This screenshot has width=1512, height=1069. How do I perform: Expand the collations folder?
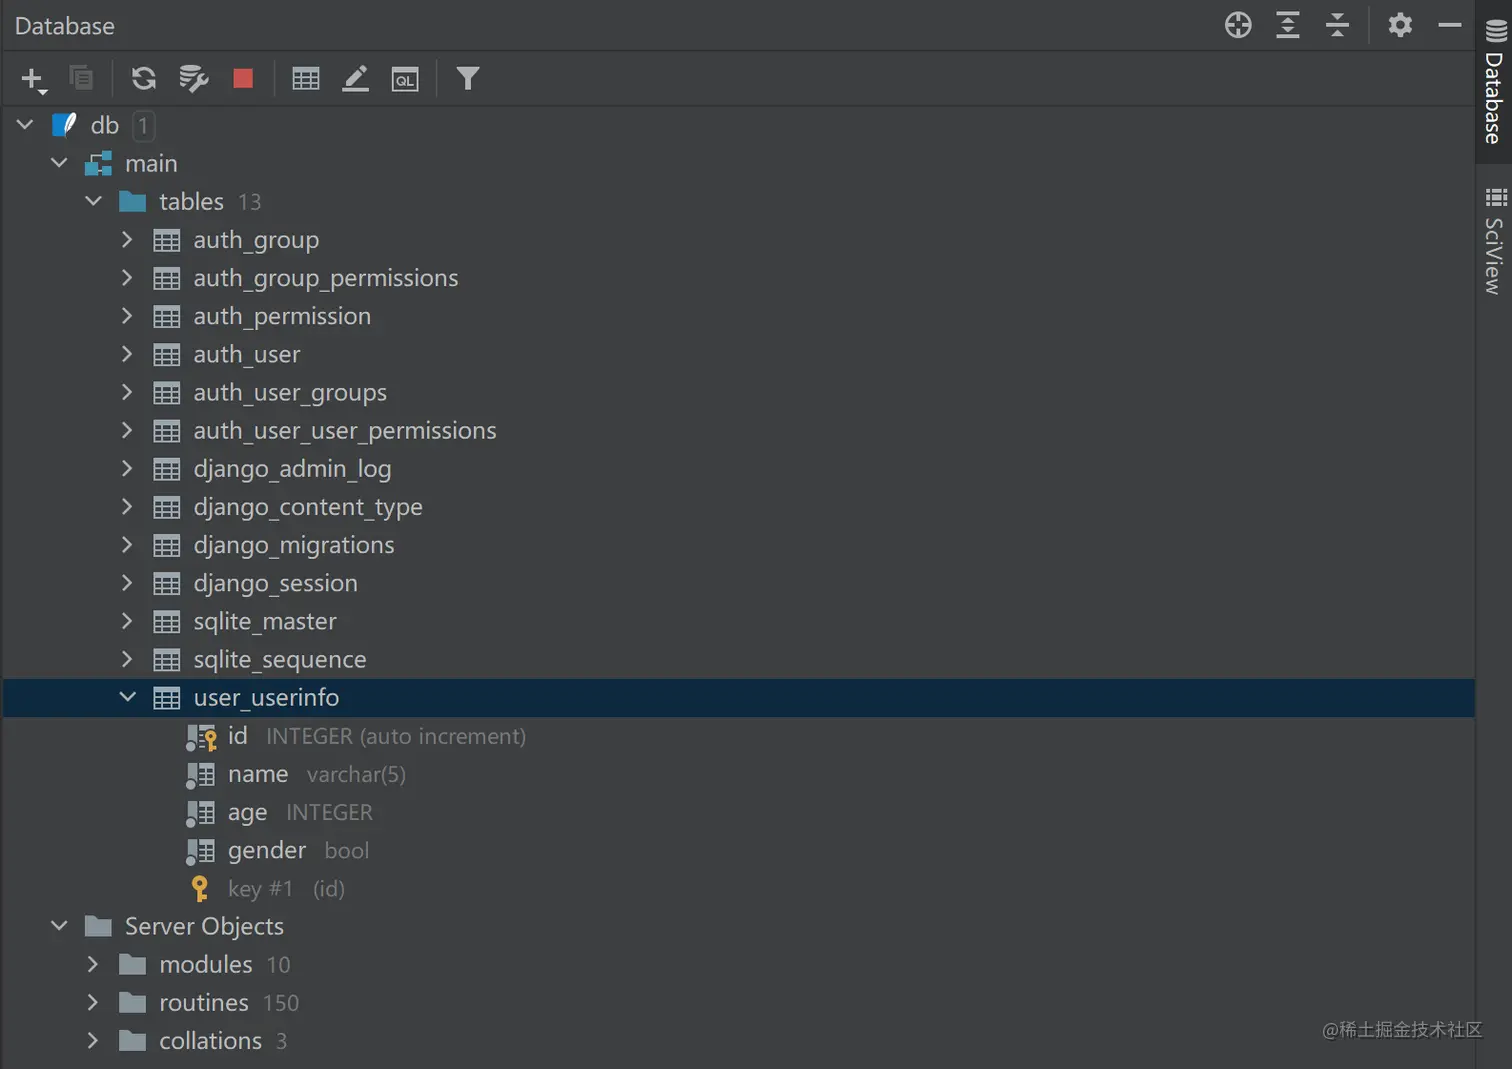(93, 1040)
